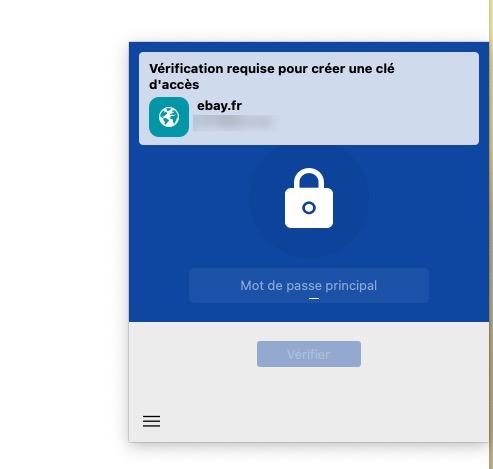
Task: Click the shackle at the top of the lock
Action: tap(309, 178)
